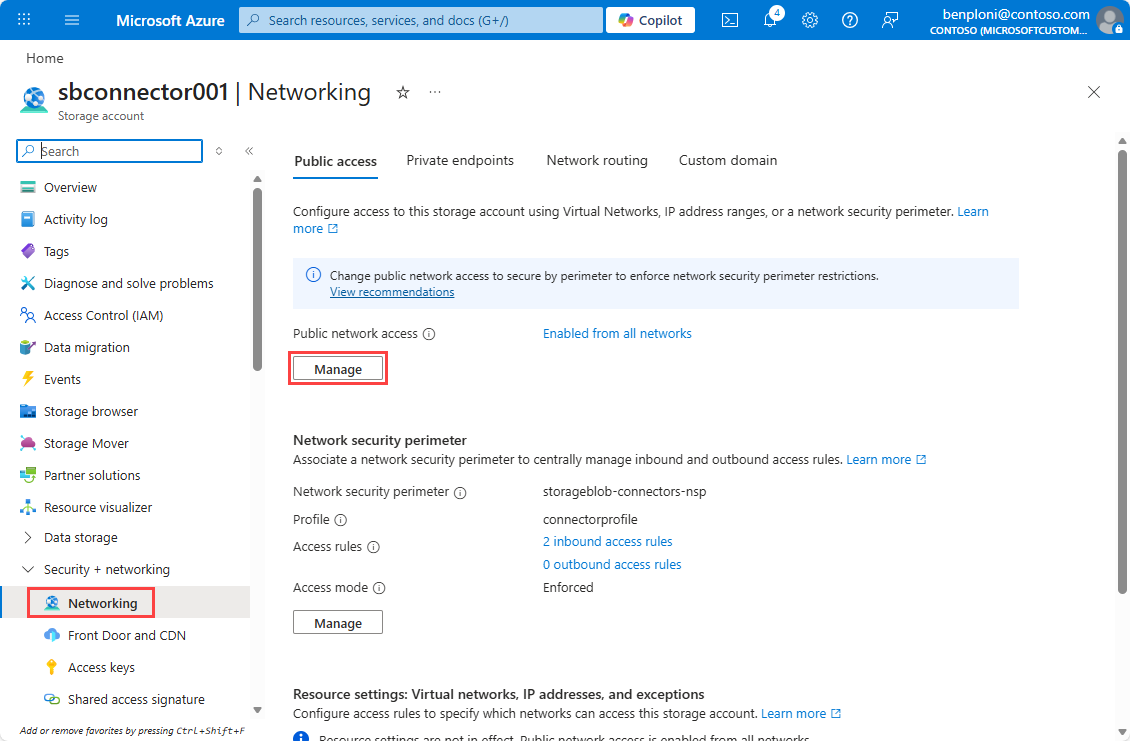Switch to the Public access tab
Image resolution: width=1130 pixels, height=741 pixels.
(x=335, y=161)
